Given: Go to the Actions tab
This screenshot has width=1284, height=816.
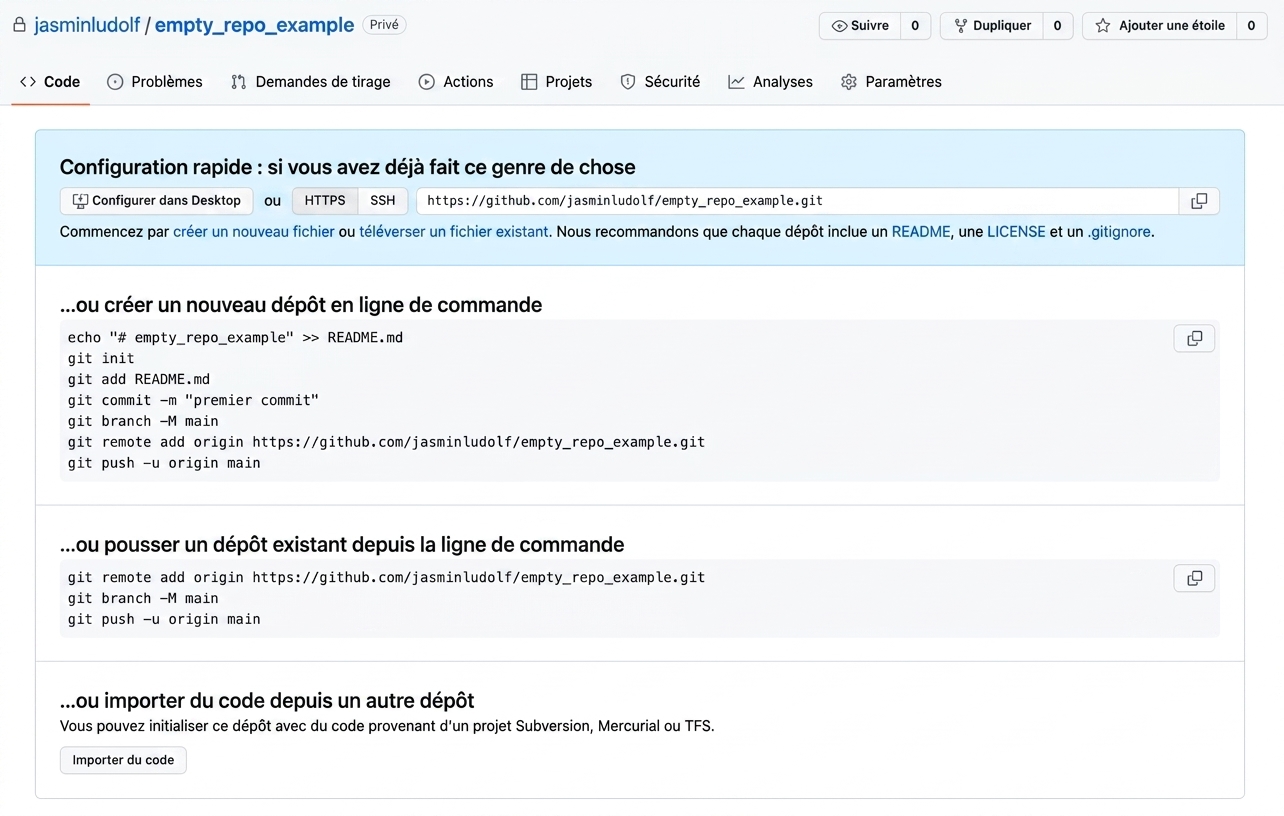Looking at the screenshot, I should [x=456, y=82].
